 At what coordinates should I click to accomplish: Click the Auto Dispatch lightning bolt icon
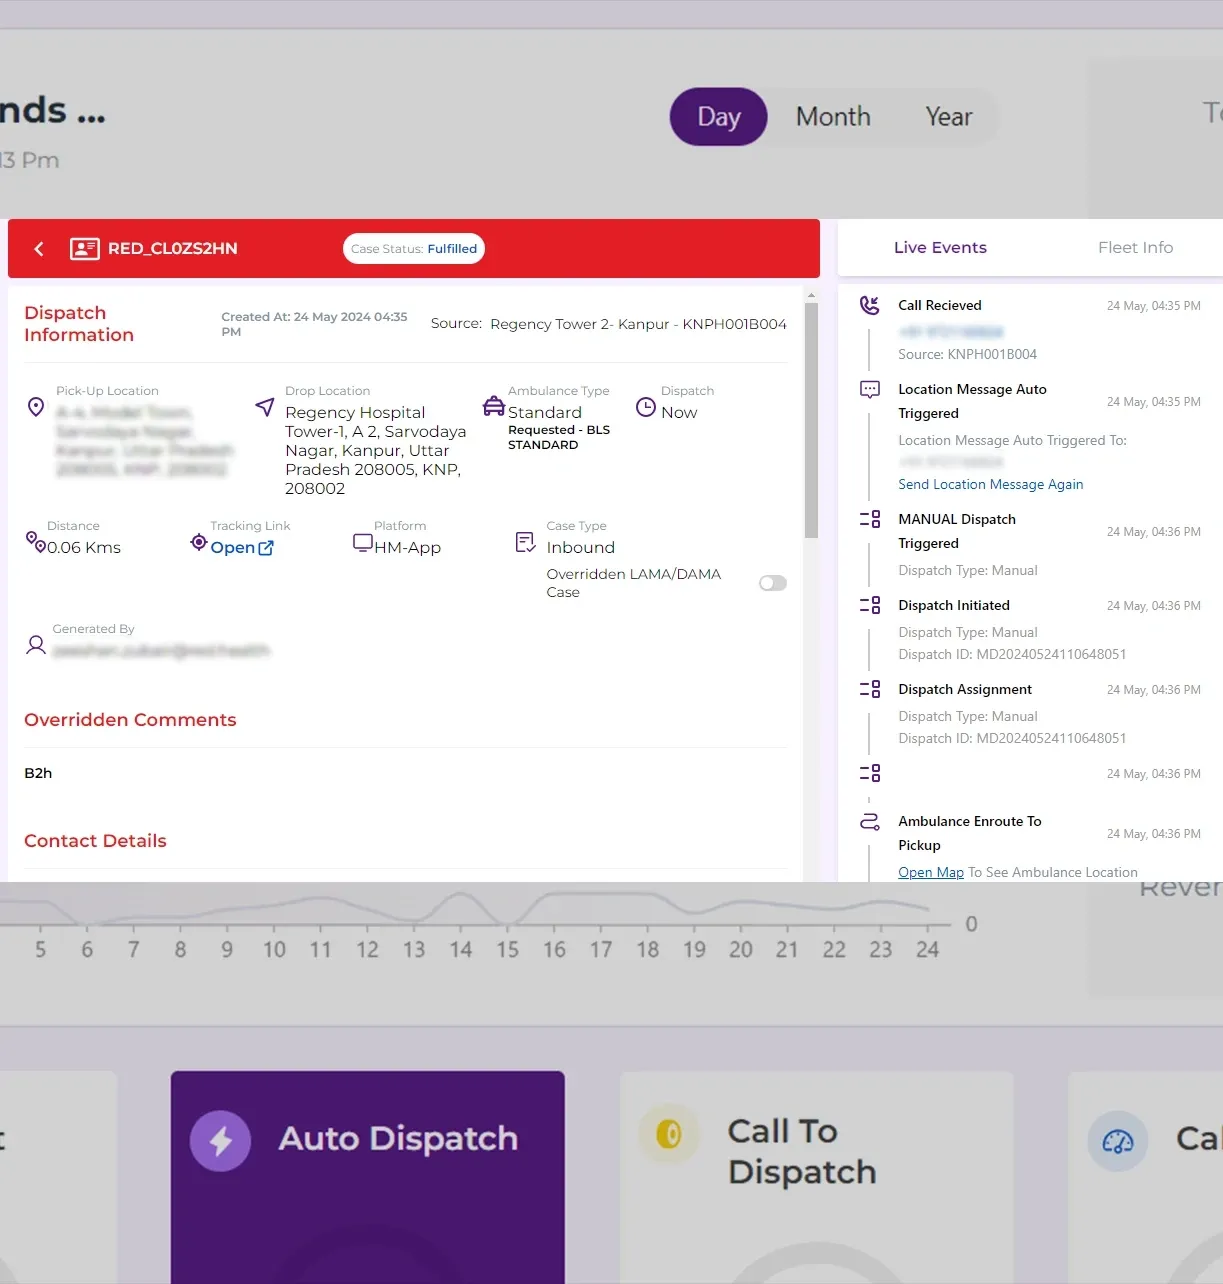pos(221,1140)
